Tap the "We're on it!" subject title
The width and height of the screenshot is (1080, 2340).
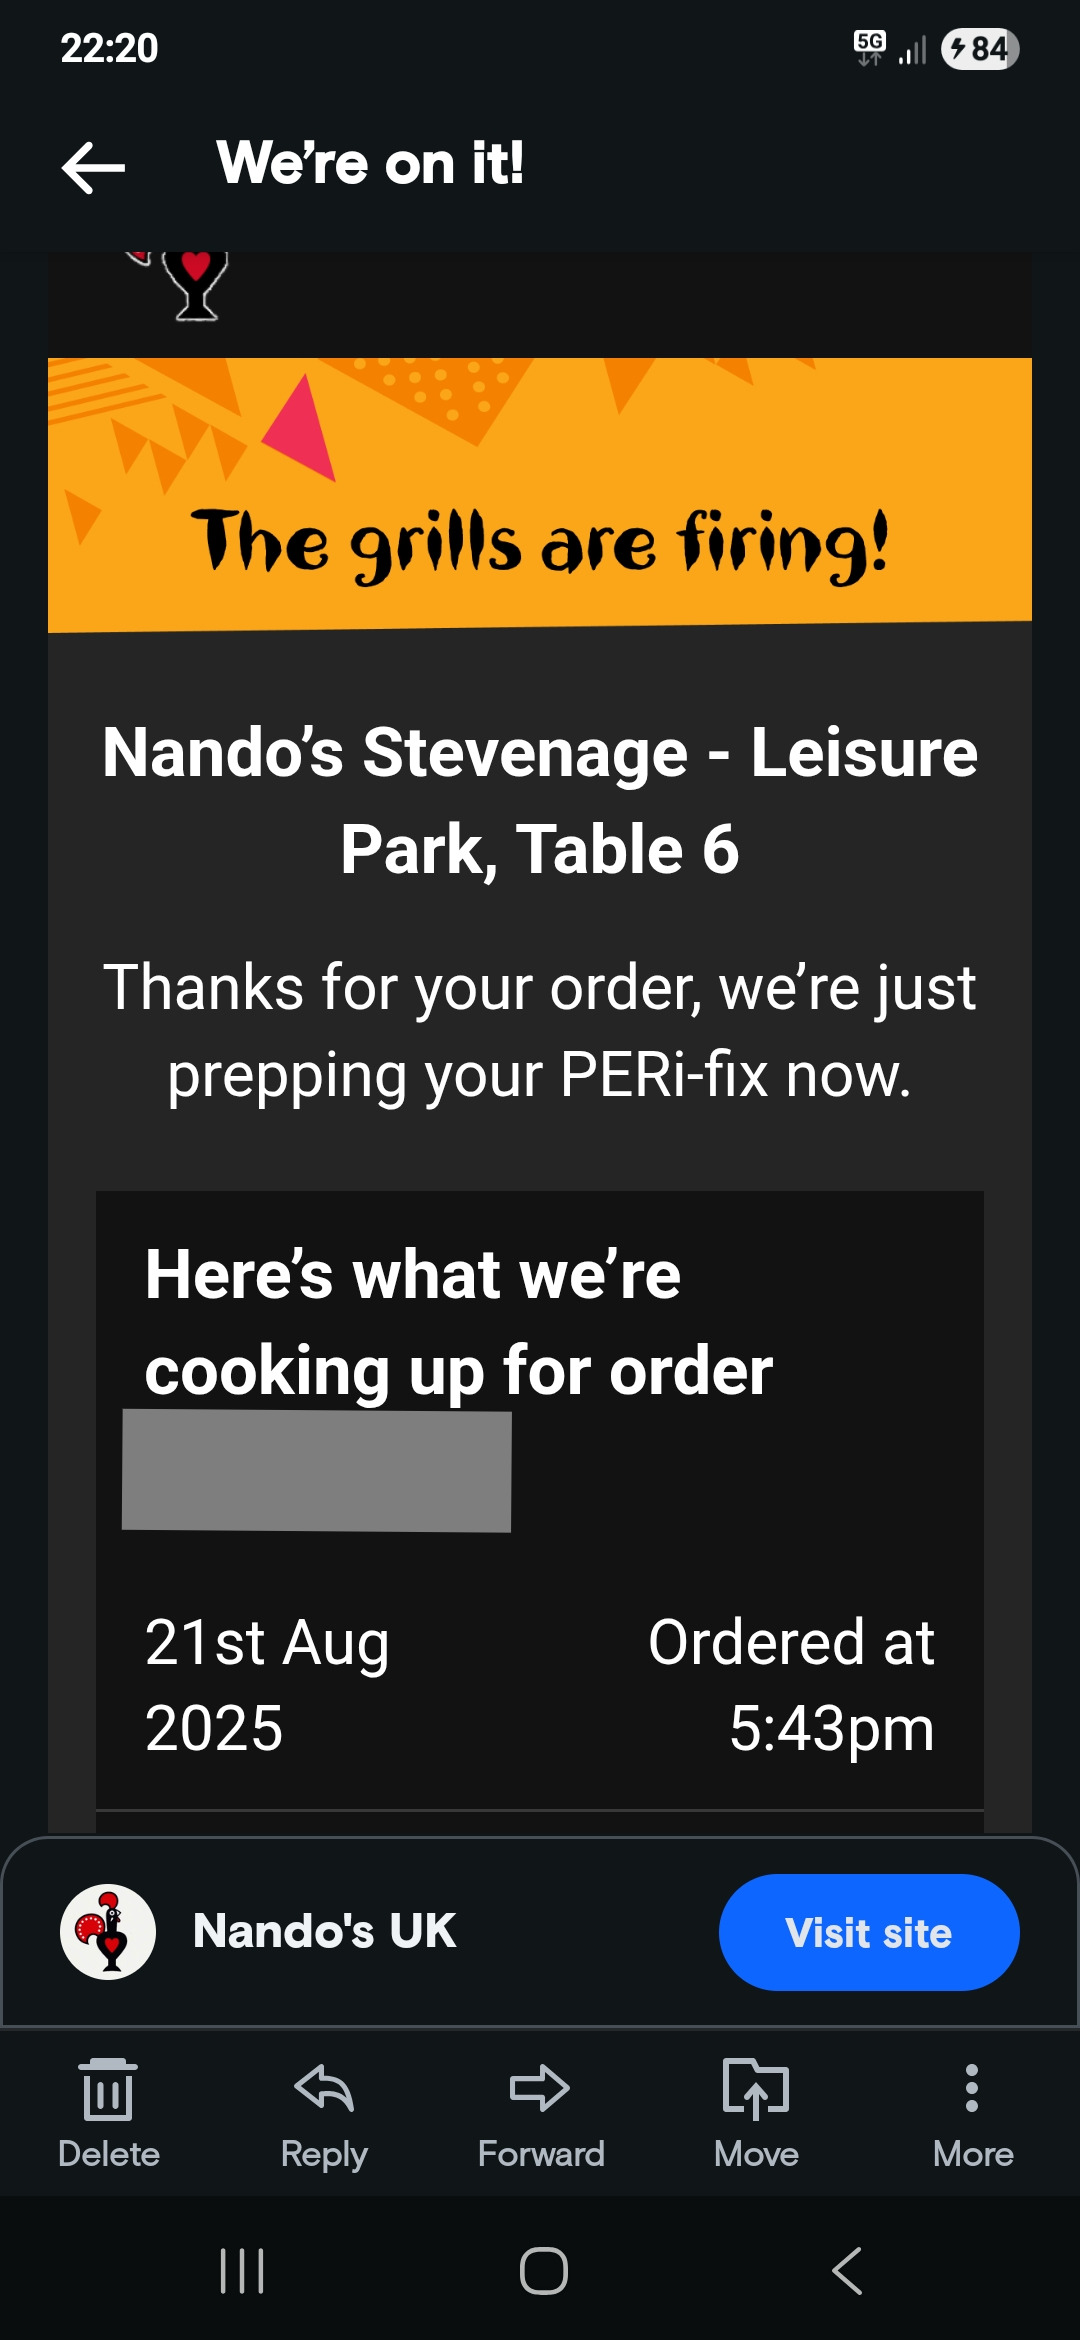[370, 163]
